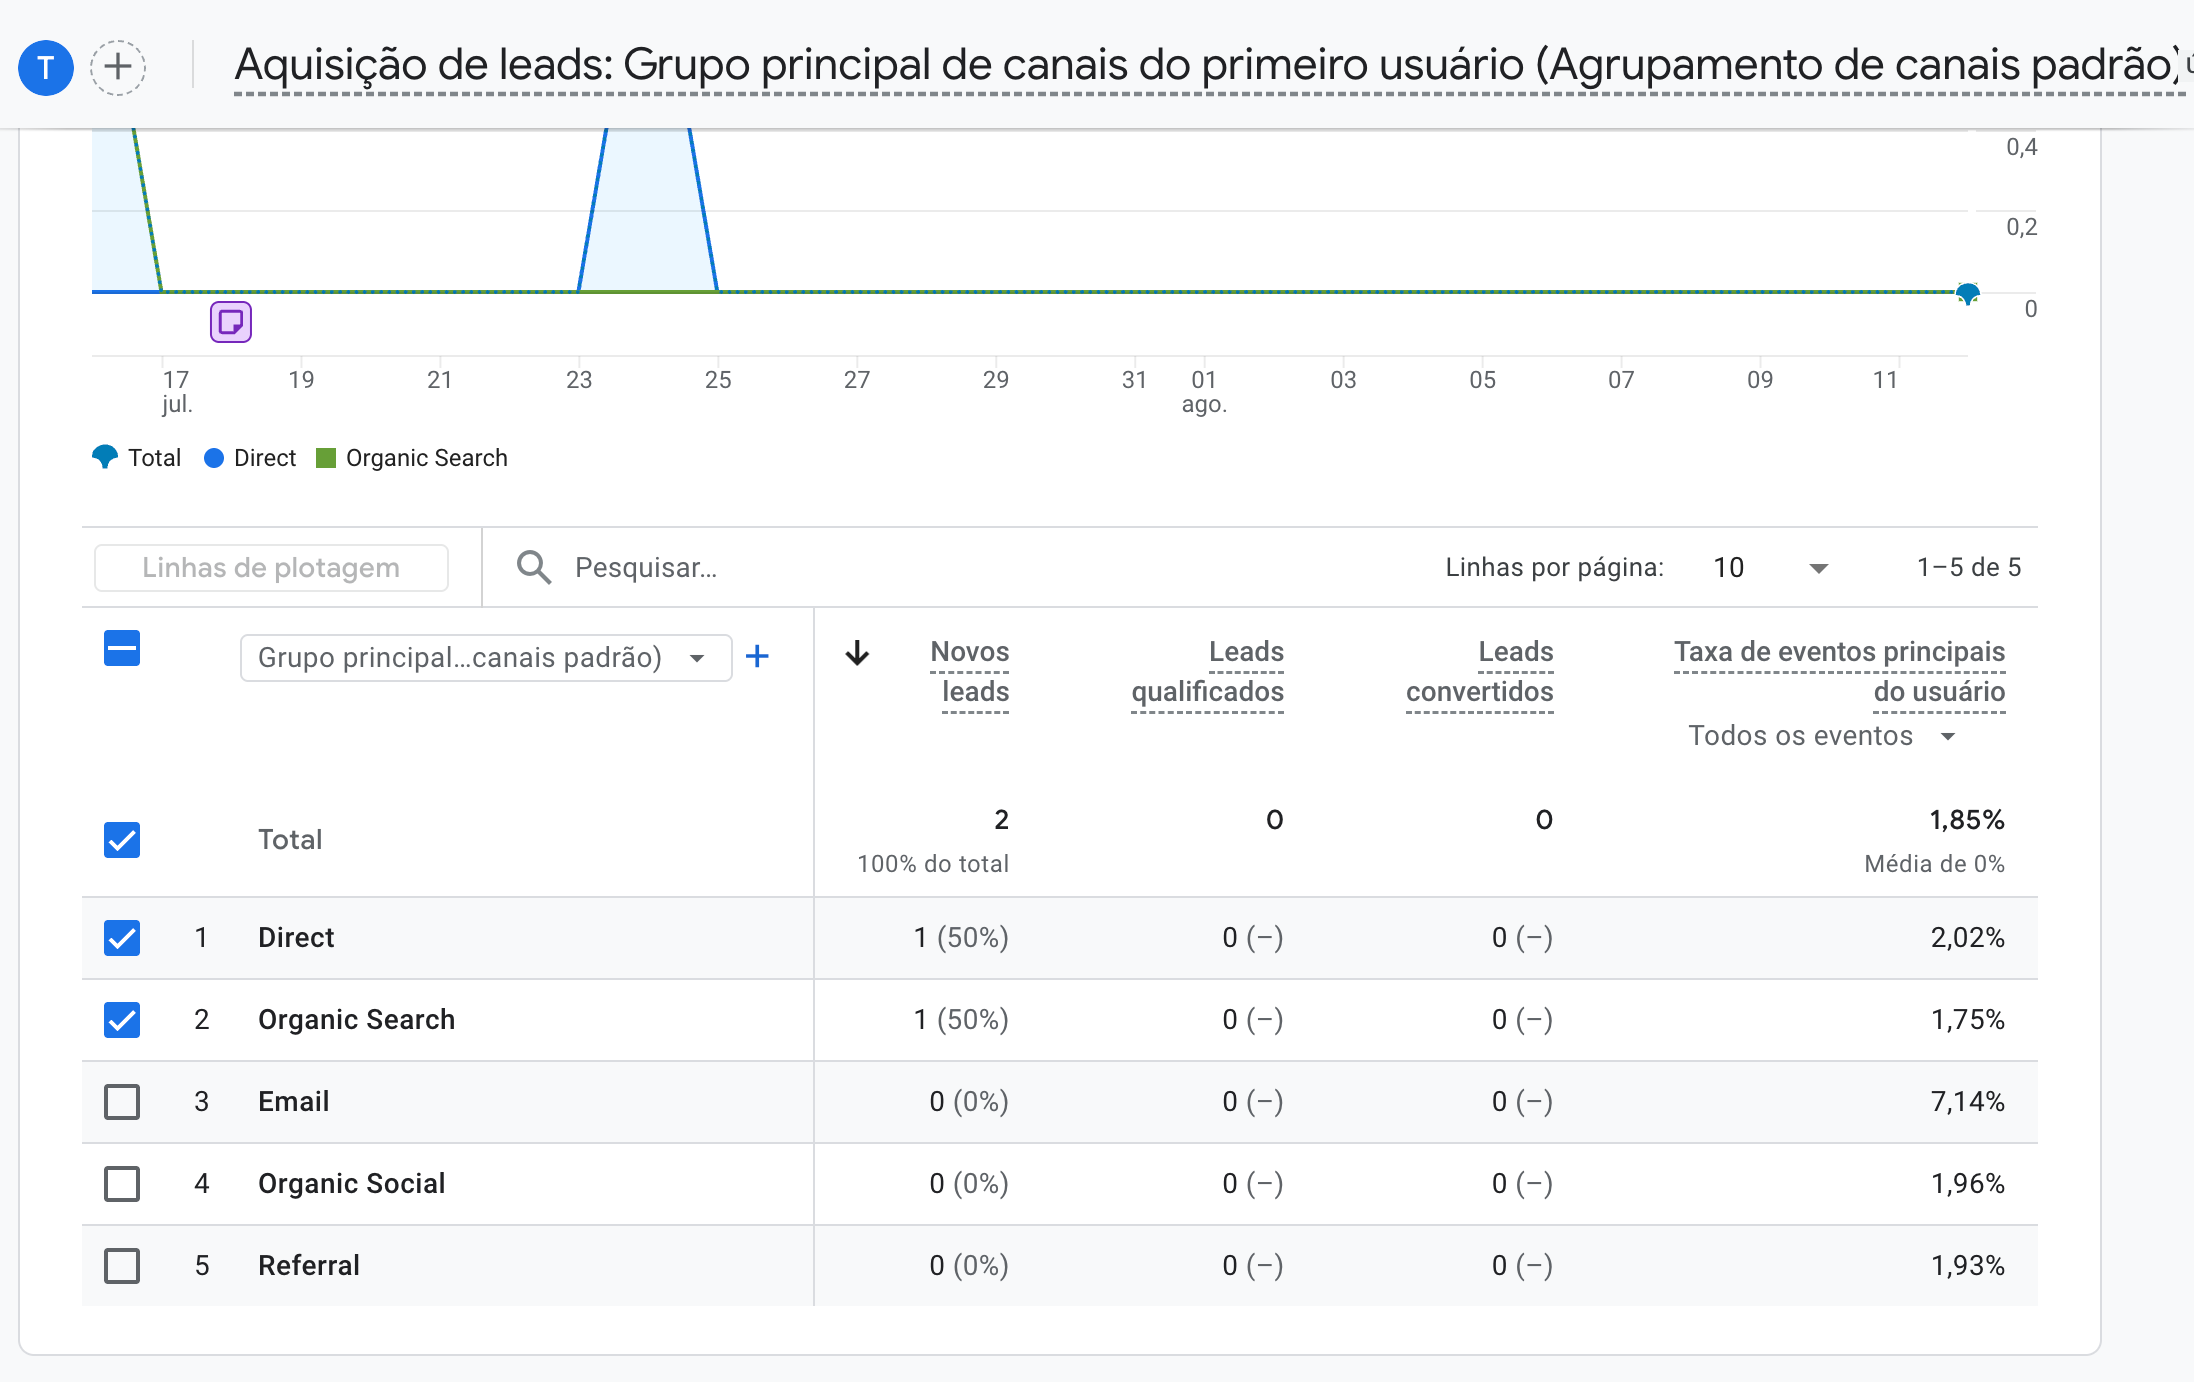Click the Organic Search green legend swatch
The height and width of the screenshot is (1382, 2194).
pos(325,458)
